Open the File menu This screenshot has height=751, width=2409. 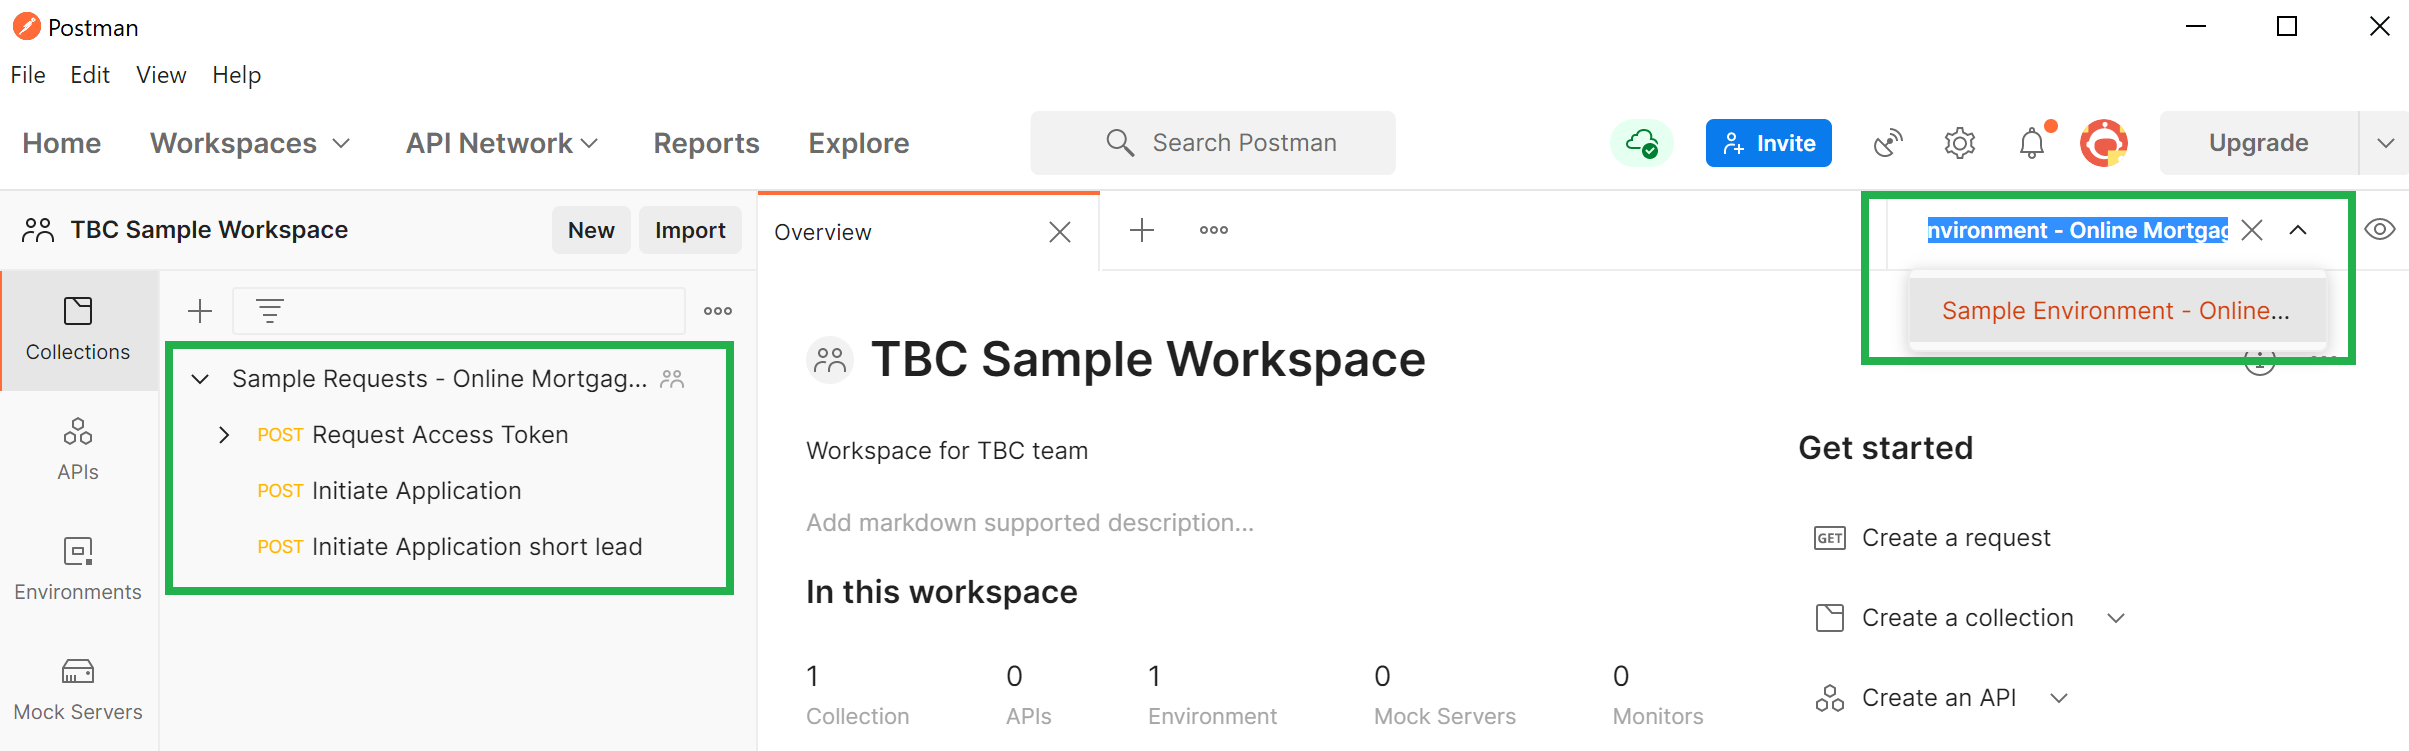[x=28, y=75]
